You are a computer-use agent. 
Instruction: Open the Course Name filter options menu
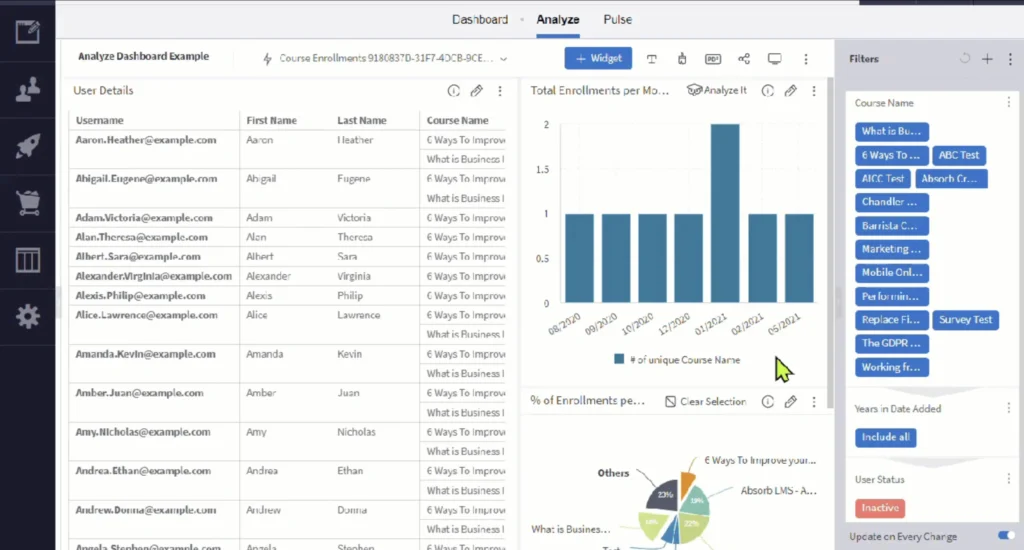click(1008, 102)
